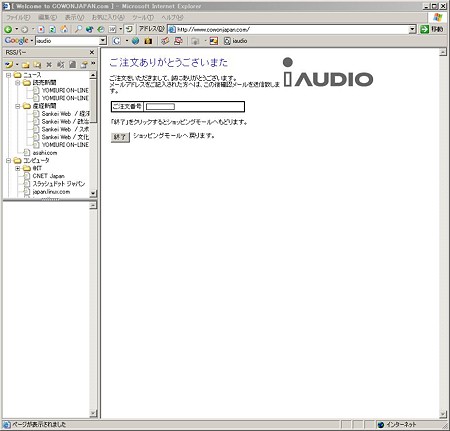The width and height of the screenshot is (450, 431).
Task: Click the W edit-with-Word toolbar icon
Action: pyautogui.click(x=112, y=29)
